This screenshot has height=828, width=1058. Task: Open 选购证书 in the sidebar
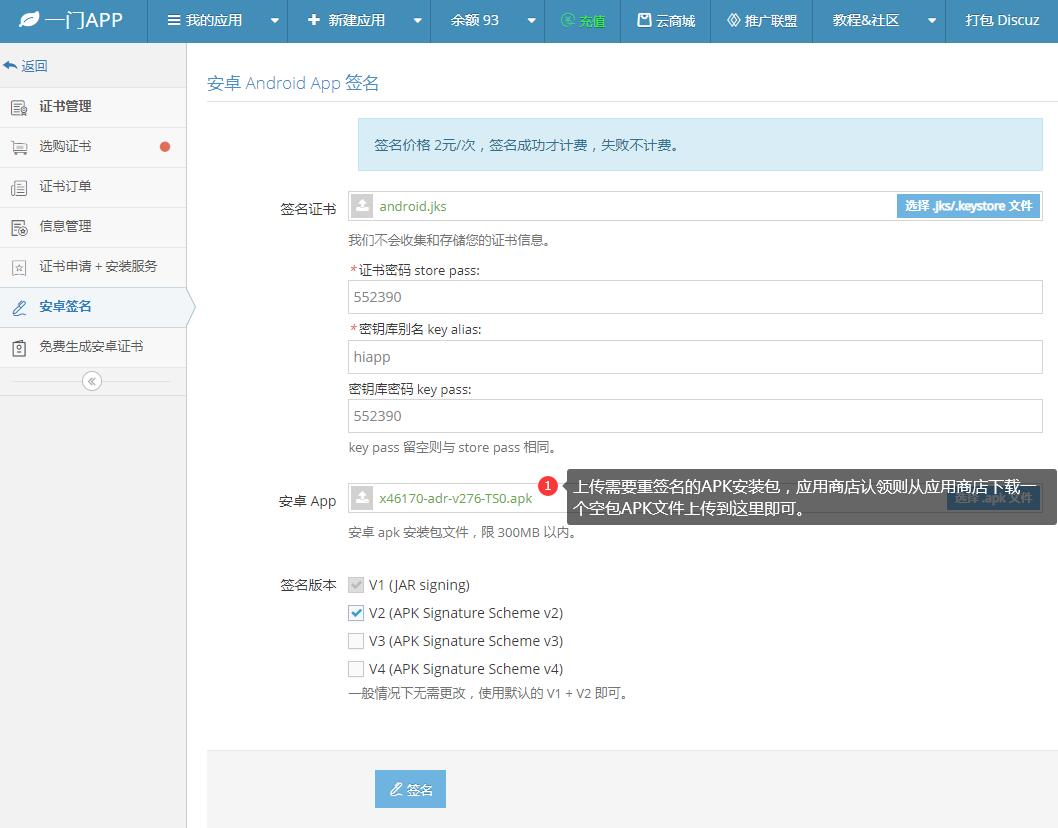pos(93,147)
